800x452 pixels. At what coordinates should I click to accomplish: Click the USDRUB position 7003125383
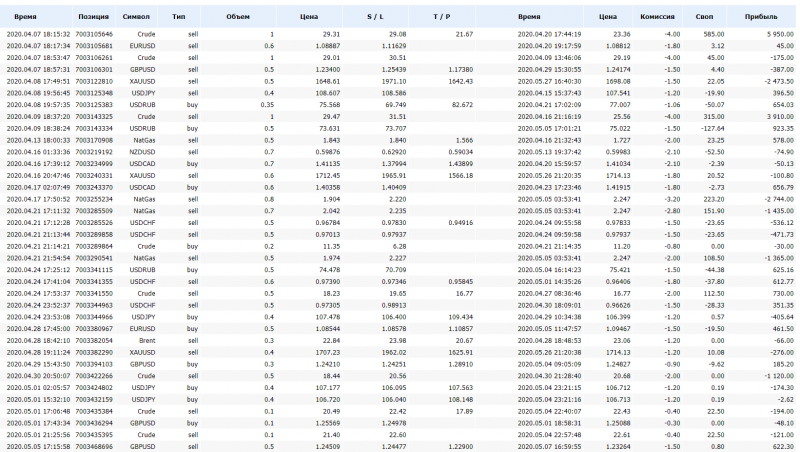pyautogui.click(x=398, y=105)
